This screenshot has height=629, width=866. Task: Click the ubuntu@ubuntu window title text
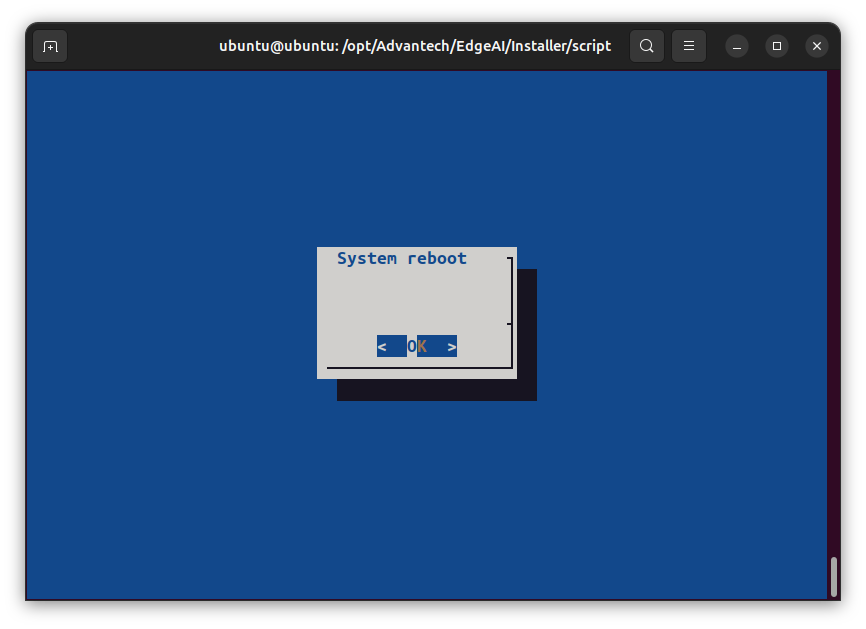(415, 46)
